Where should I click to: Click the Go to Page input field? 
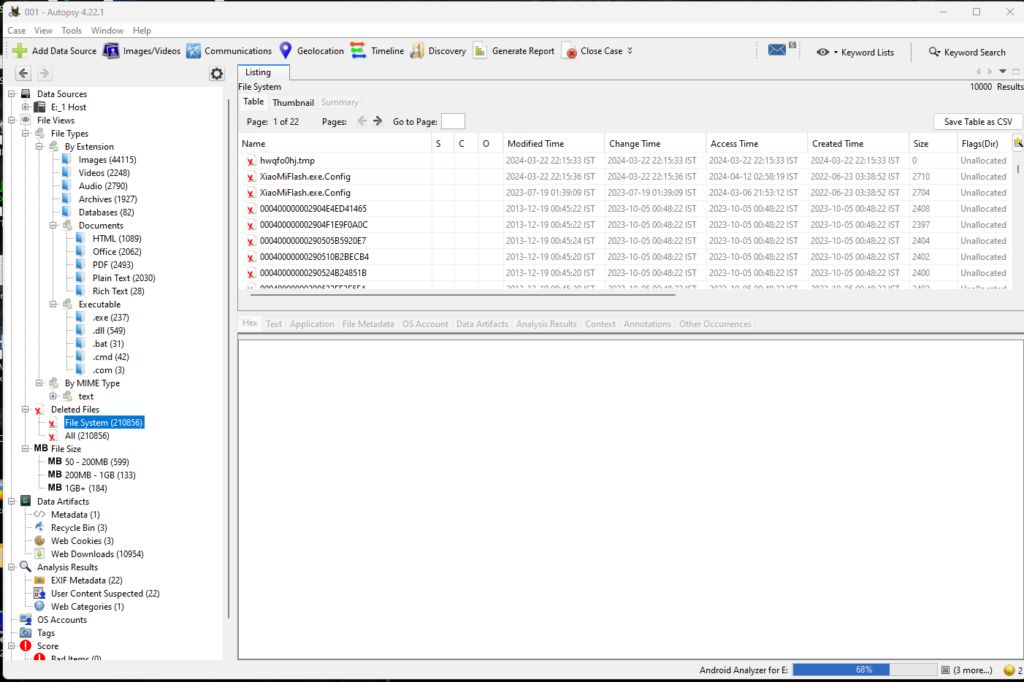(454, 121)
